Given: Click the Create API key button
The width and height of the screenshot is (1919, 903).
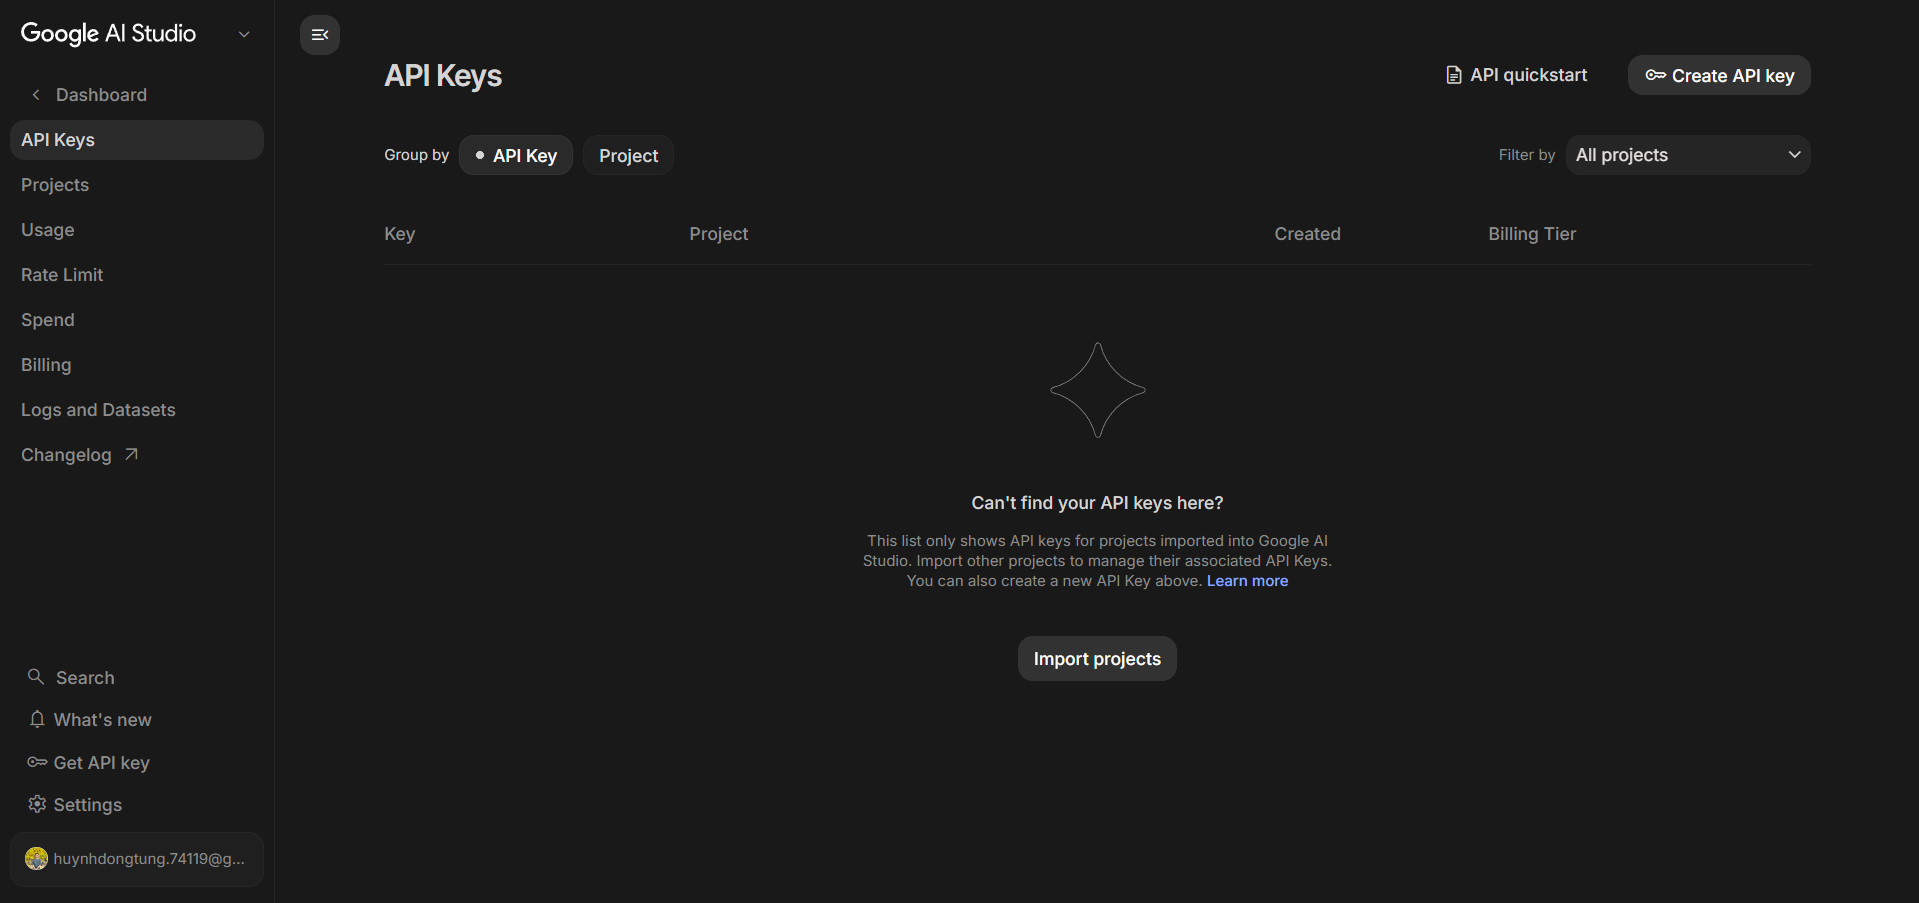Looking at the screenshot, I should (1719, 75).
